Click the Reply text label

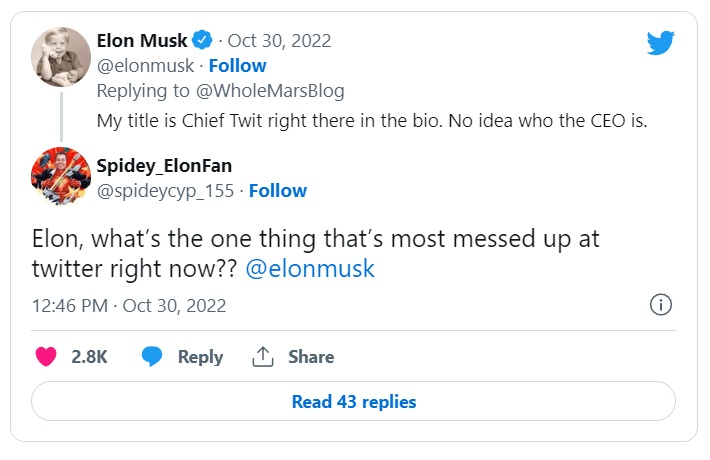(x=200, y=357)
